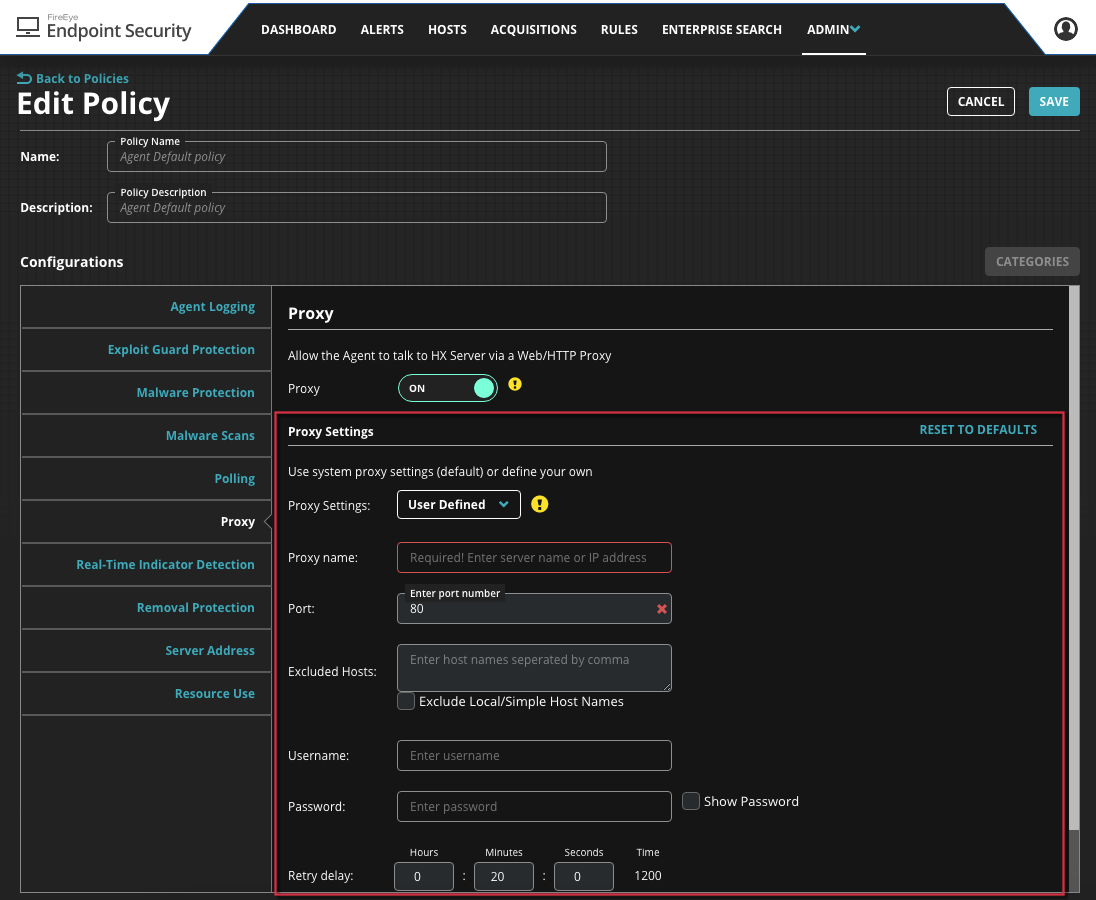This screenshot has height=900, width=1096.
Task: Check Exclude Local/Simple Host Names
Action: point(406,701)
